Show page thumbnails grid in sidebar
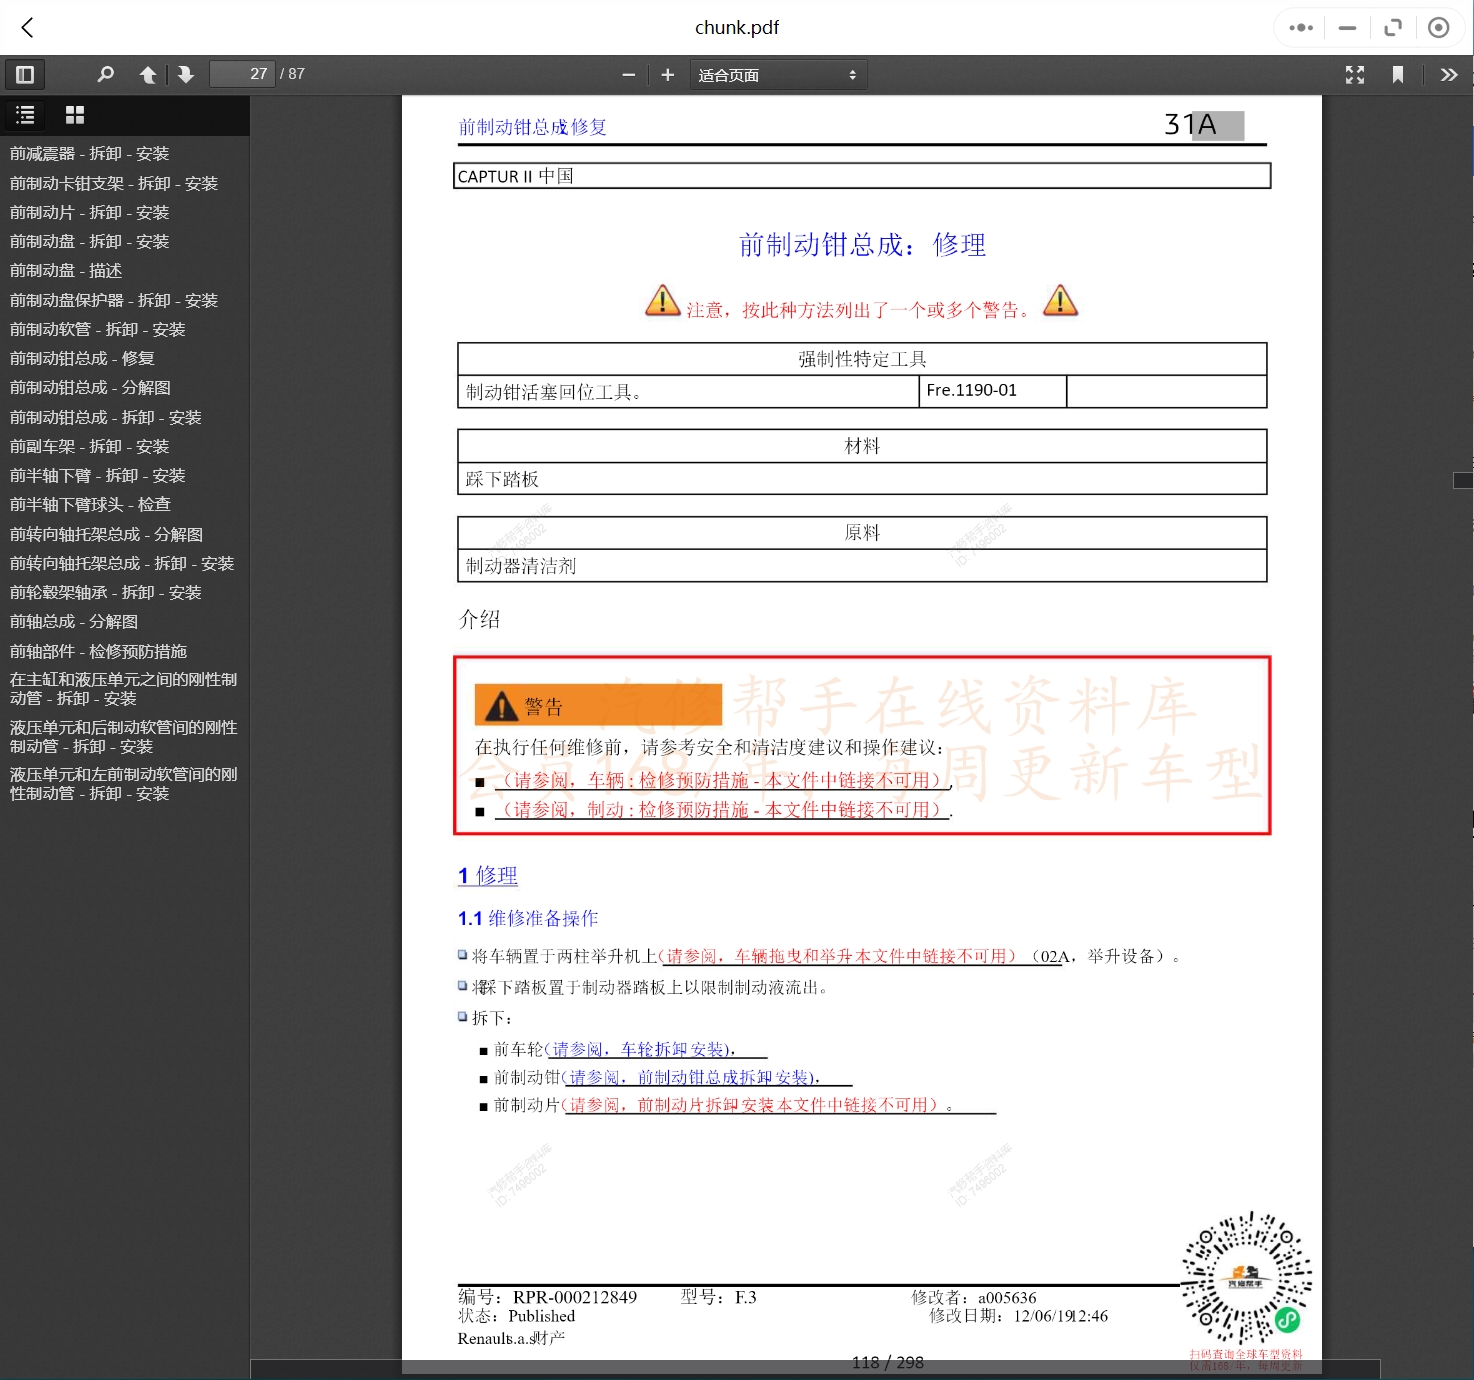 [74, 115]
